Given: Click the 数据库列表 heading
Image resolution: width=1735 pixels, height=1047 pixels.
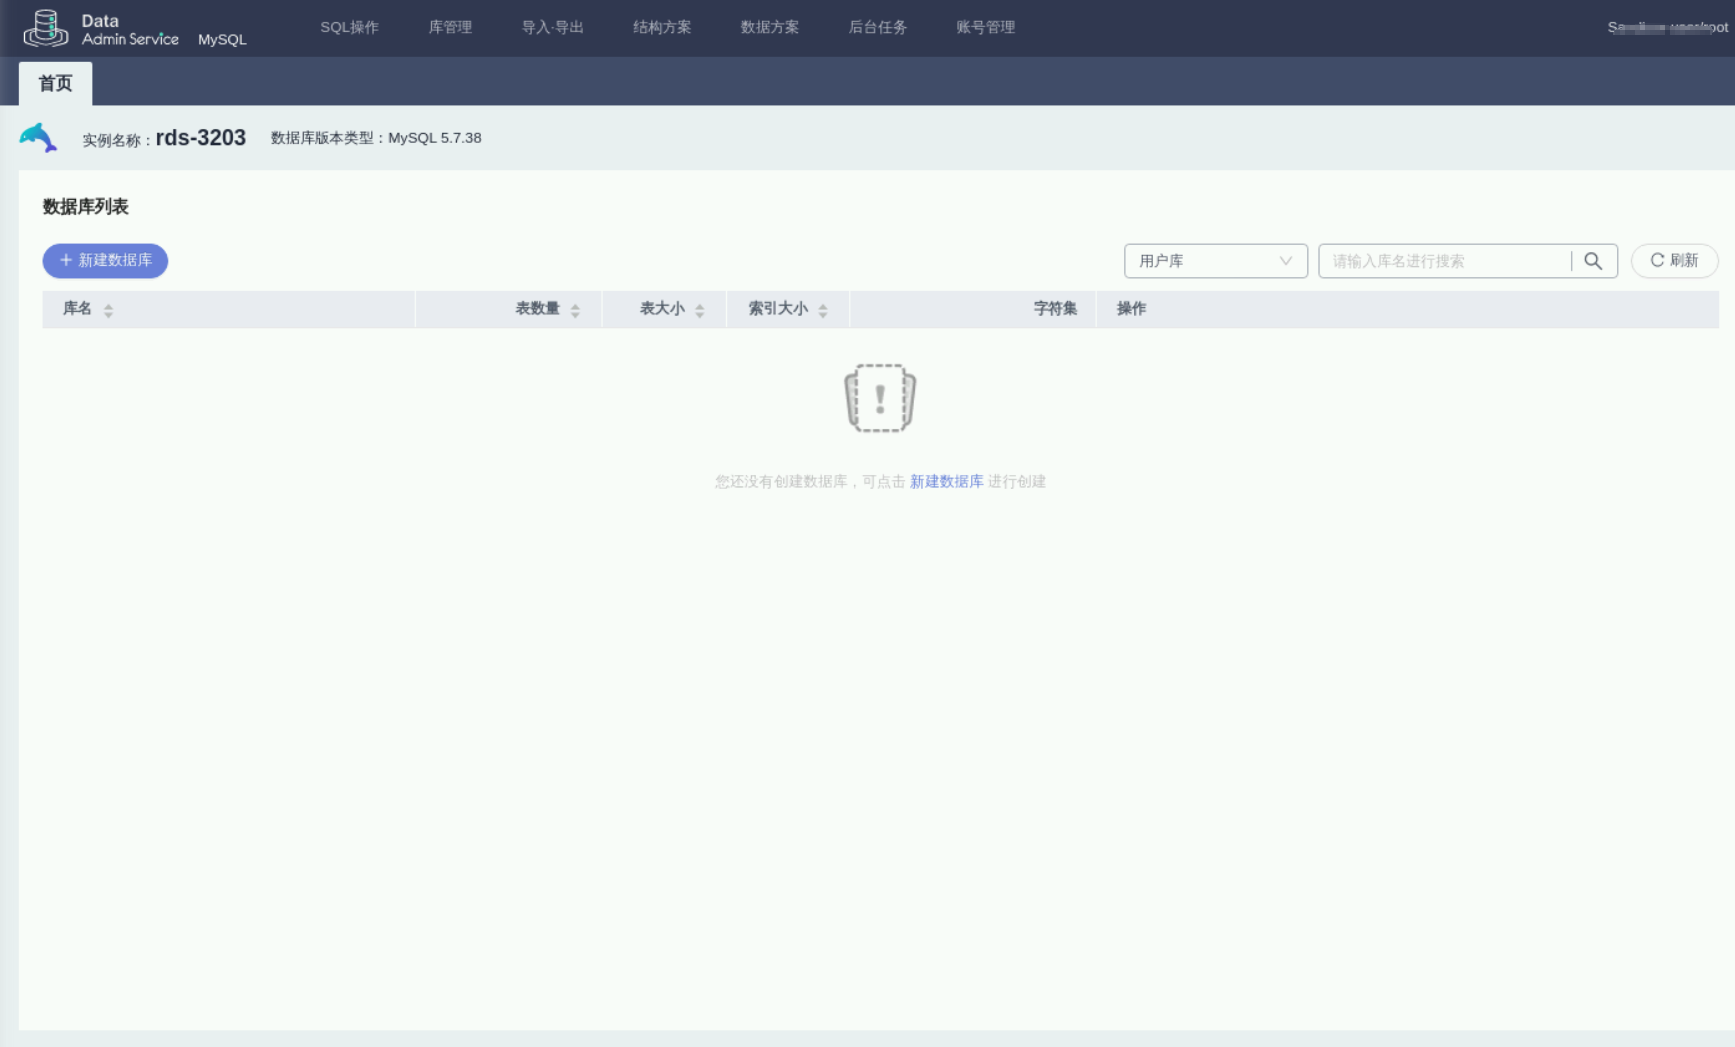Looking at the screenshot, I should (85, 207).
